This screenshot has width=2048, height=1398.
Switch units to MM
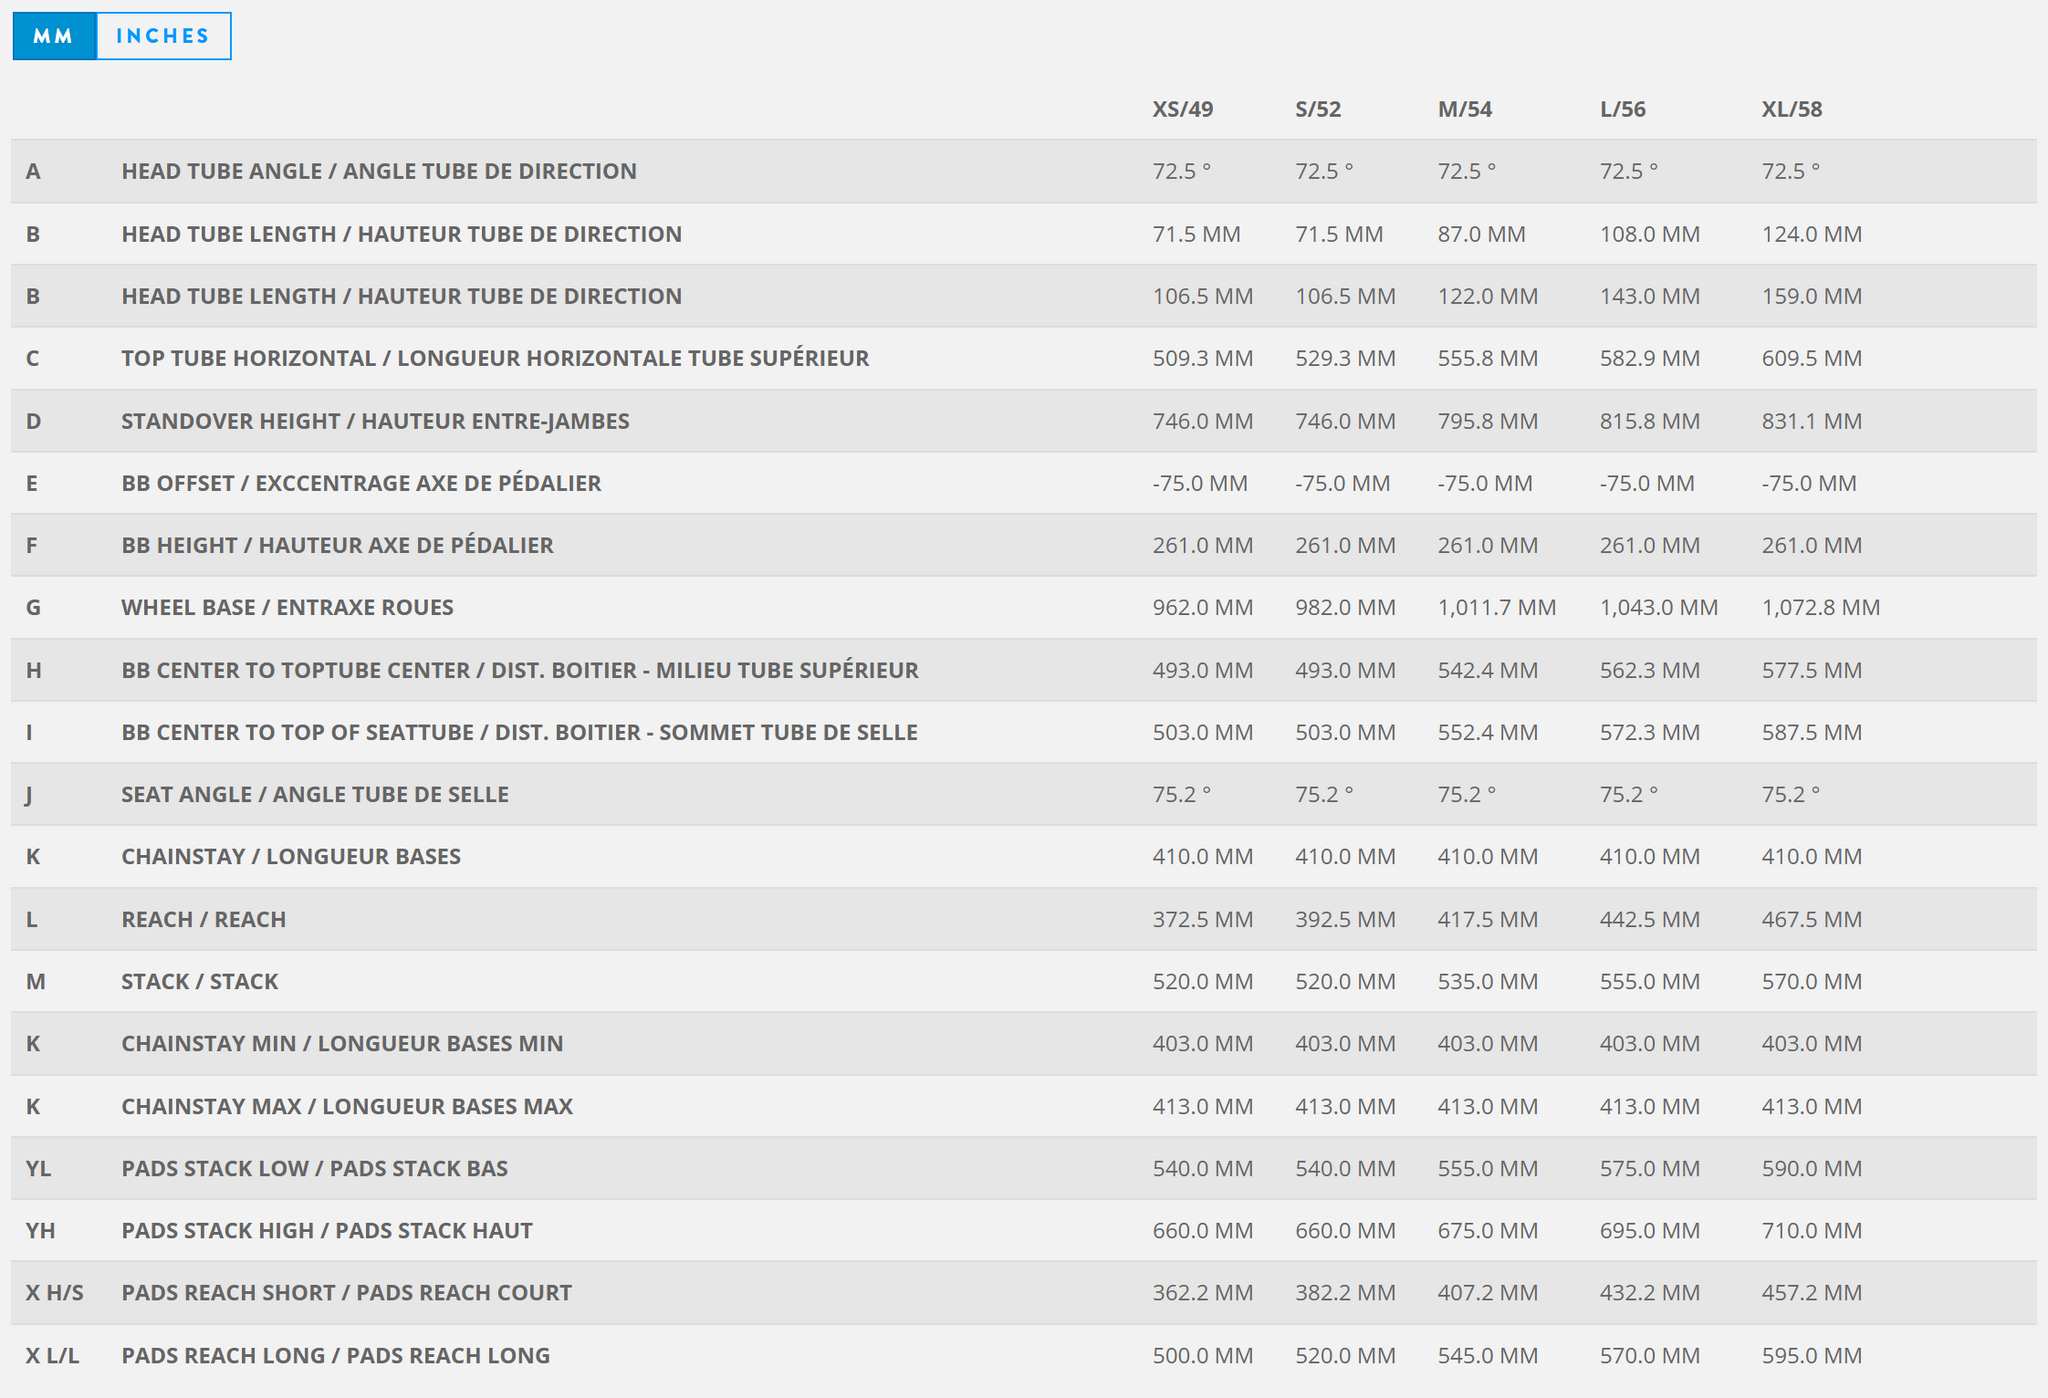click(54, 36)
